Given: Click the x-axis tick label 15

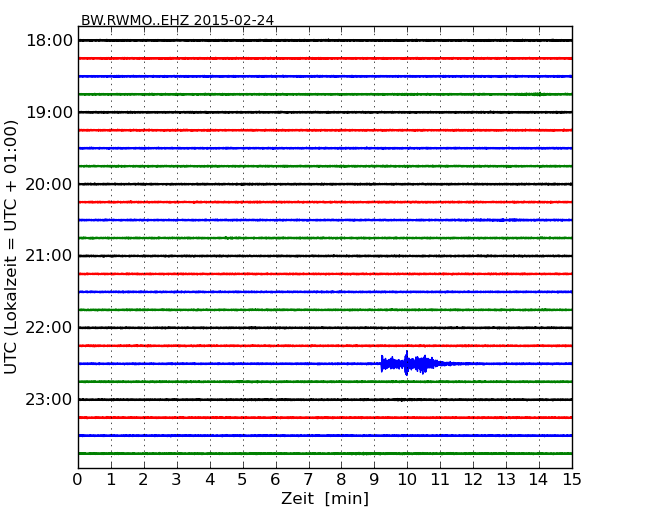Looking at the screenshot, I should (x=572, y=480).
